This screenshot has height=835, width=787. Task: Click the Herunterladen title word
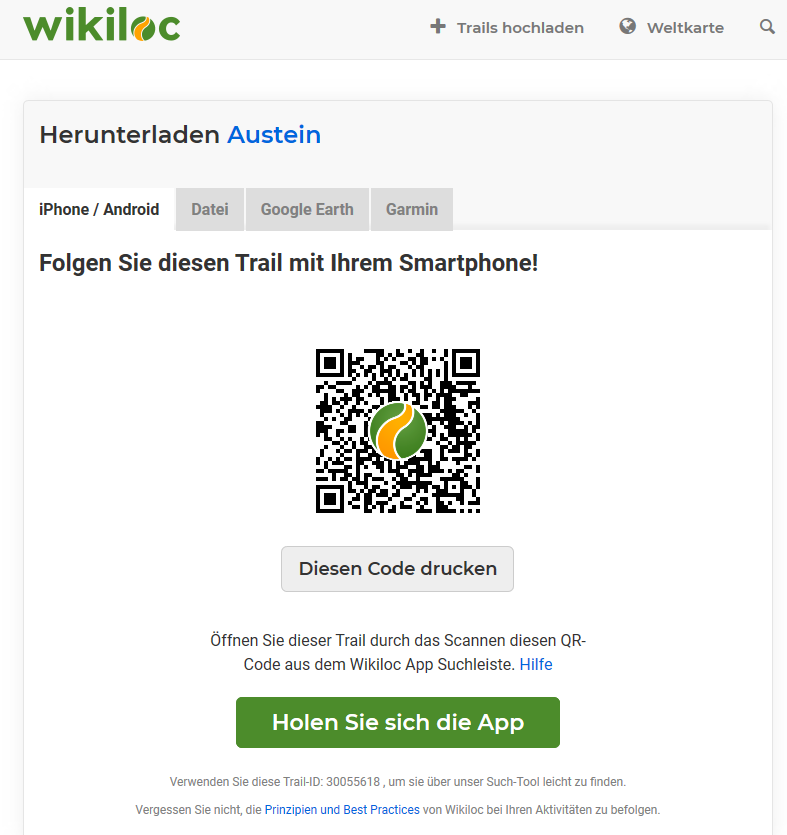(x=129, y=134)
